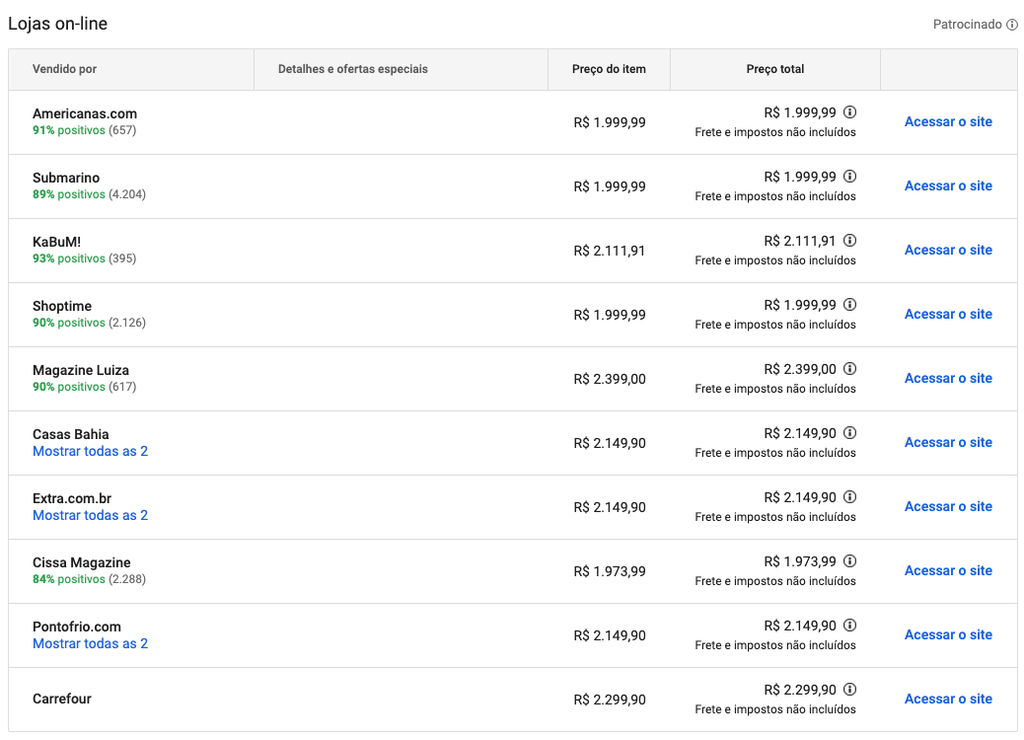Click info icon in Pontofrio.com row
The image size is (1024, 740).
coord(850,625)
